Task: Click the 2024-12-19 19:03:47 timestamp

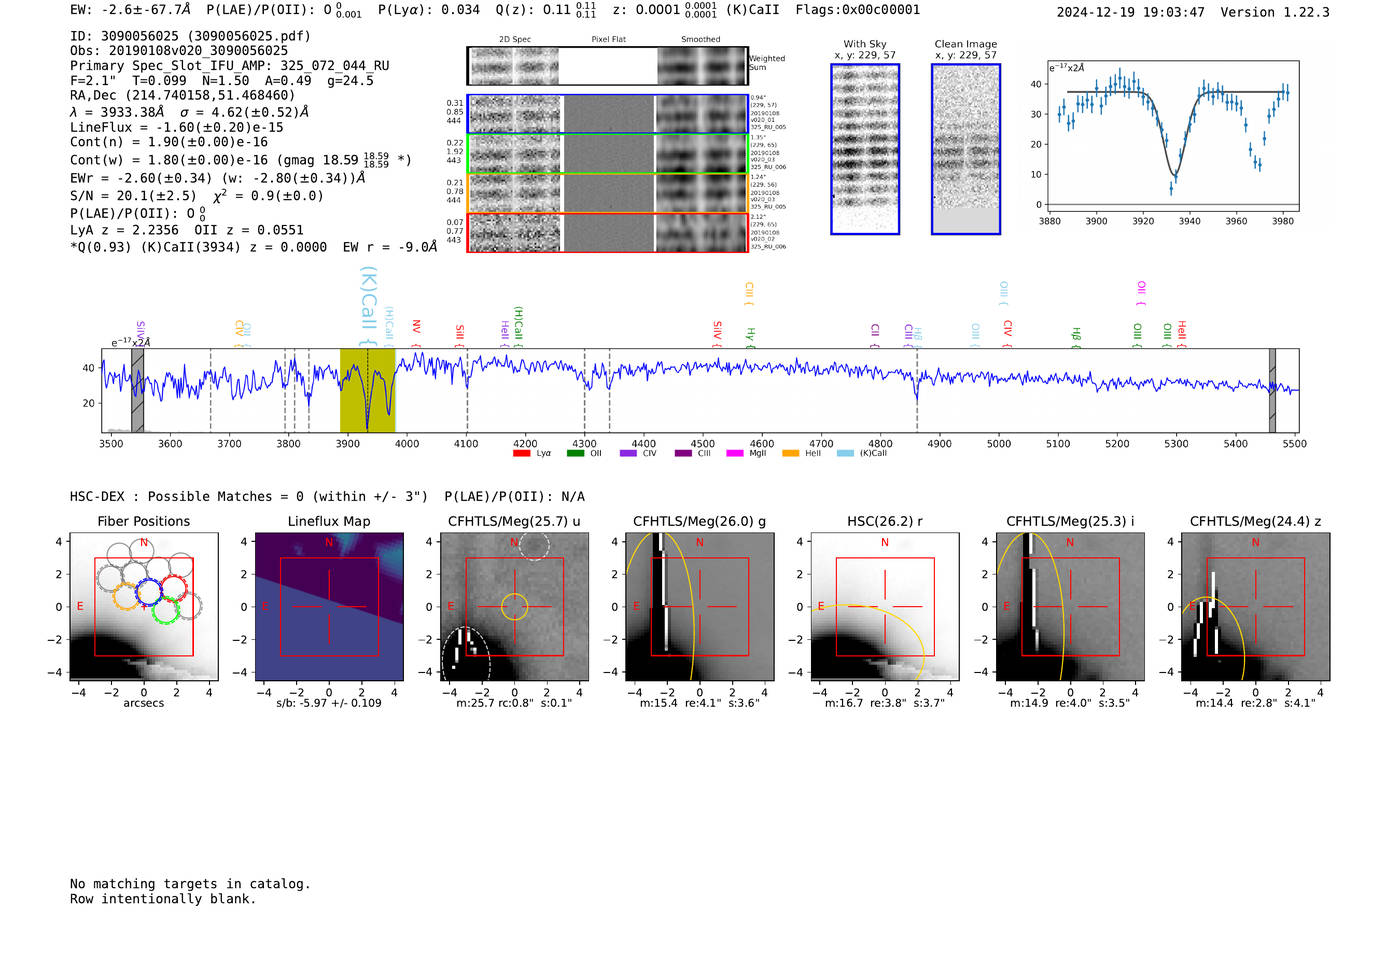Action: [1130, 13]
